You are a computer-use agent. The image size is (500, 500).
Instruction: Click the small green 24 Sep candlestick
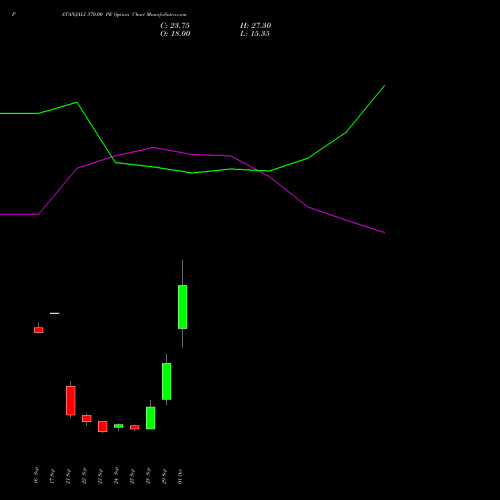tap(119, 426)
